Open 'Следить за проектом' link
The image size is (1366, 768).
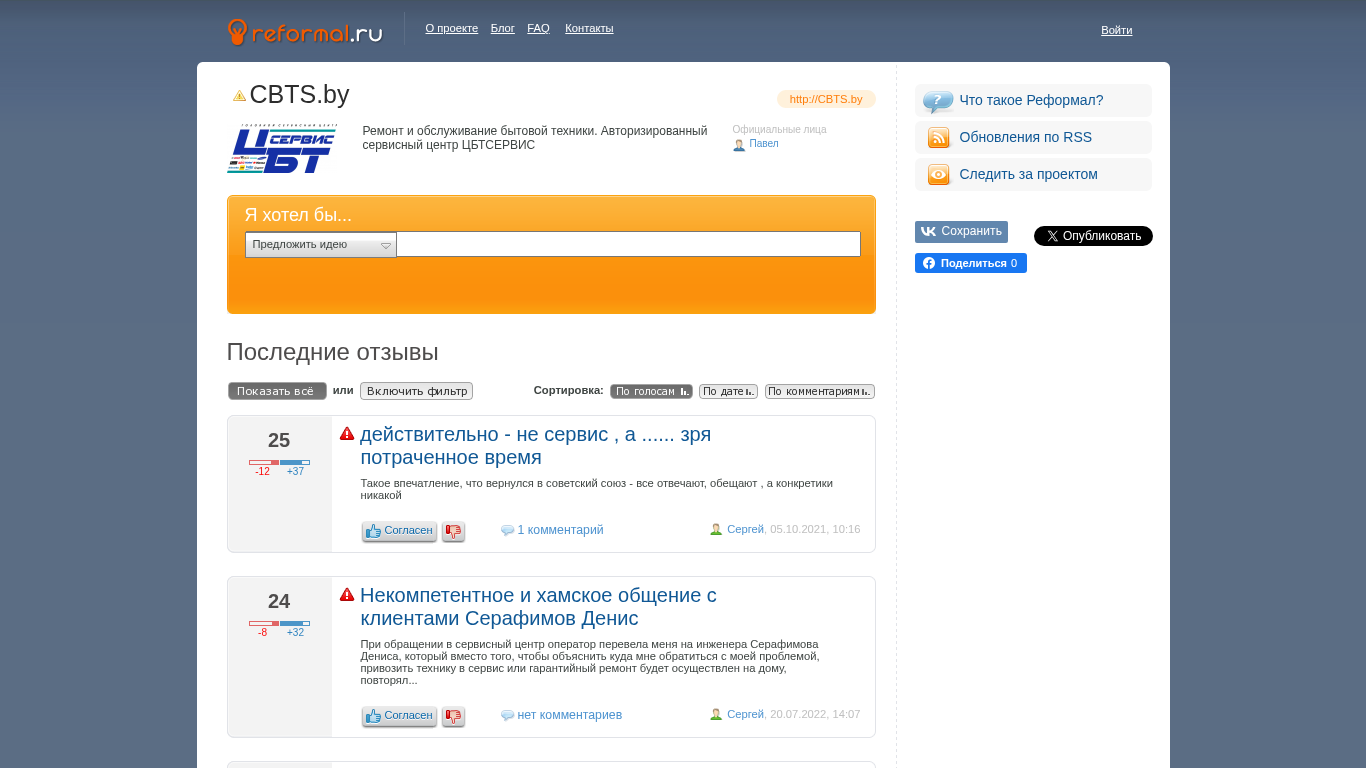point(1028,174)
